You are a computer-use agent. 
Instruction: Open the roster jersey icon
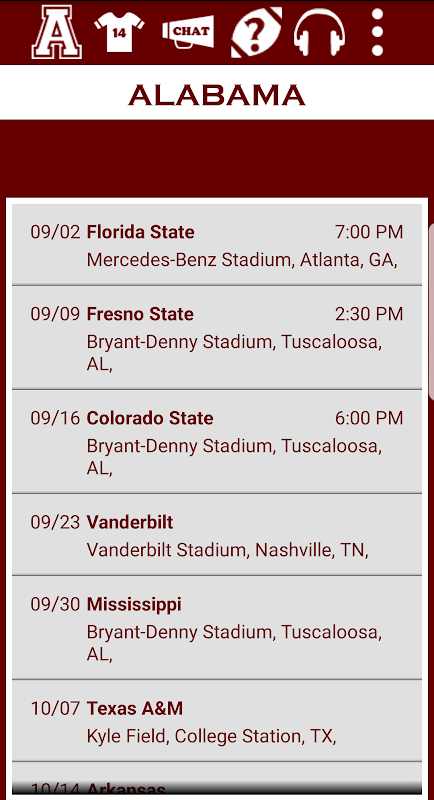tap(119, 32)
